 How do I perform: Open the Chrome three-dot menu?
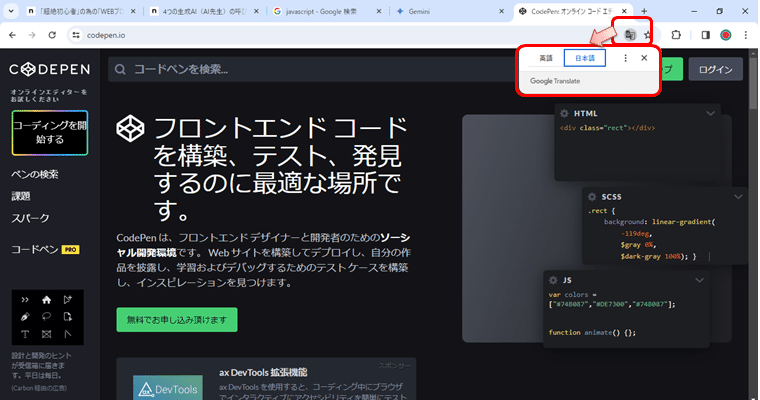(x=746, y=35)
